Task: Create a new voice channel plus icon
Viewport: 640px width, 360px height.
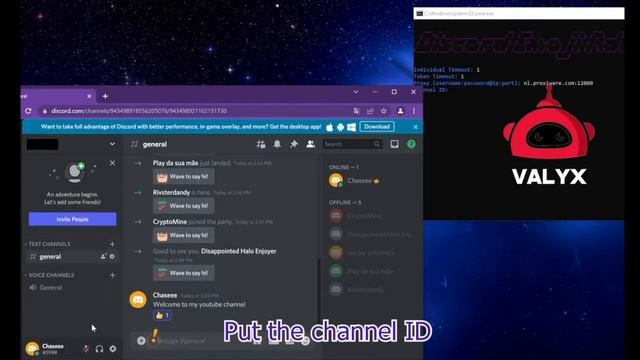Action: click(112, 275)
